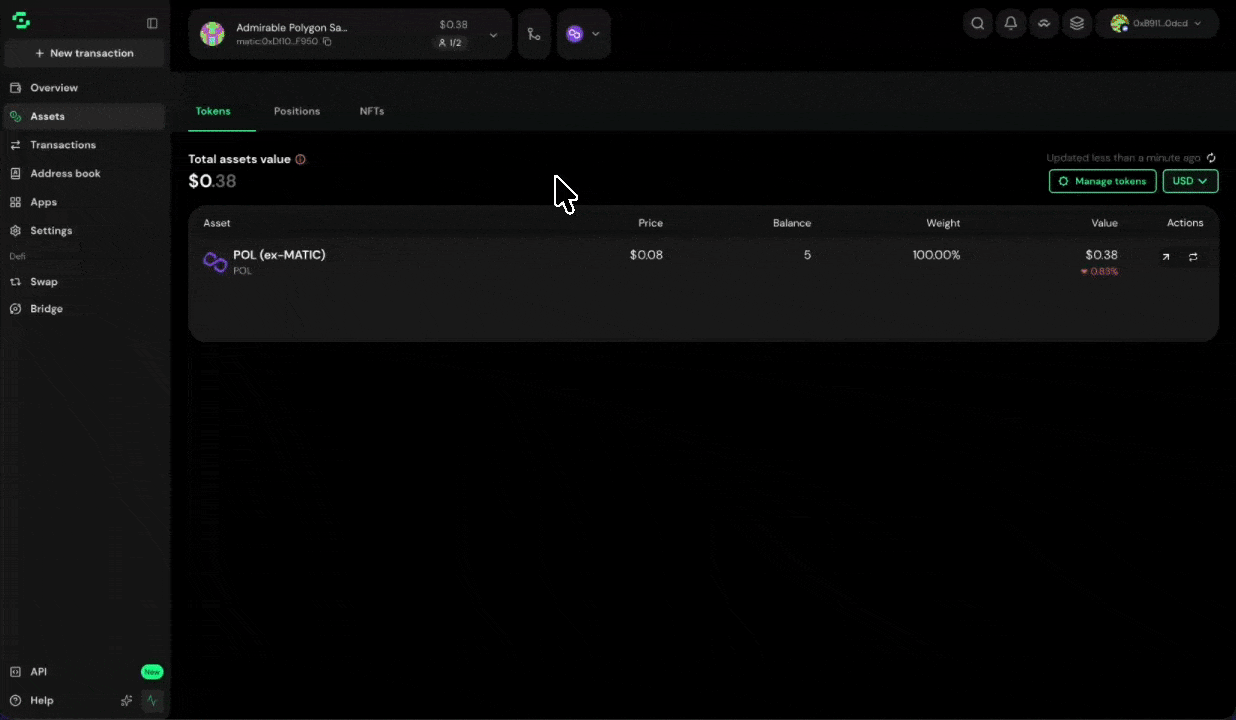Click info icon next to Total assets value

tap(300, 159)
